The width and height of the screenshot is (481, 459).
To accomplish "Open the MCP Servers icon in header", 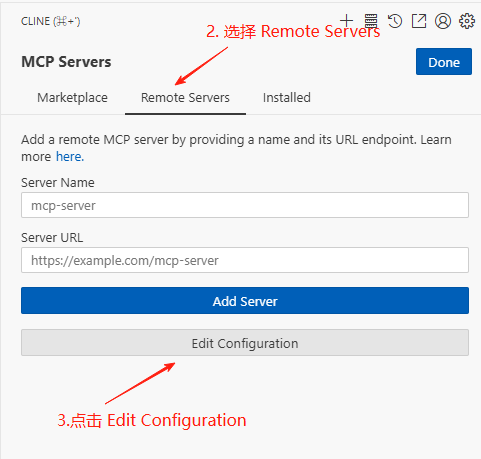I will [x=371, y=21].
